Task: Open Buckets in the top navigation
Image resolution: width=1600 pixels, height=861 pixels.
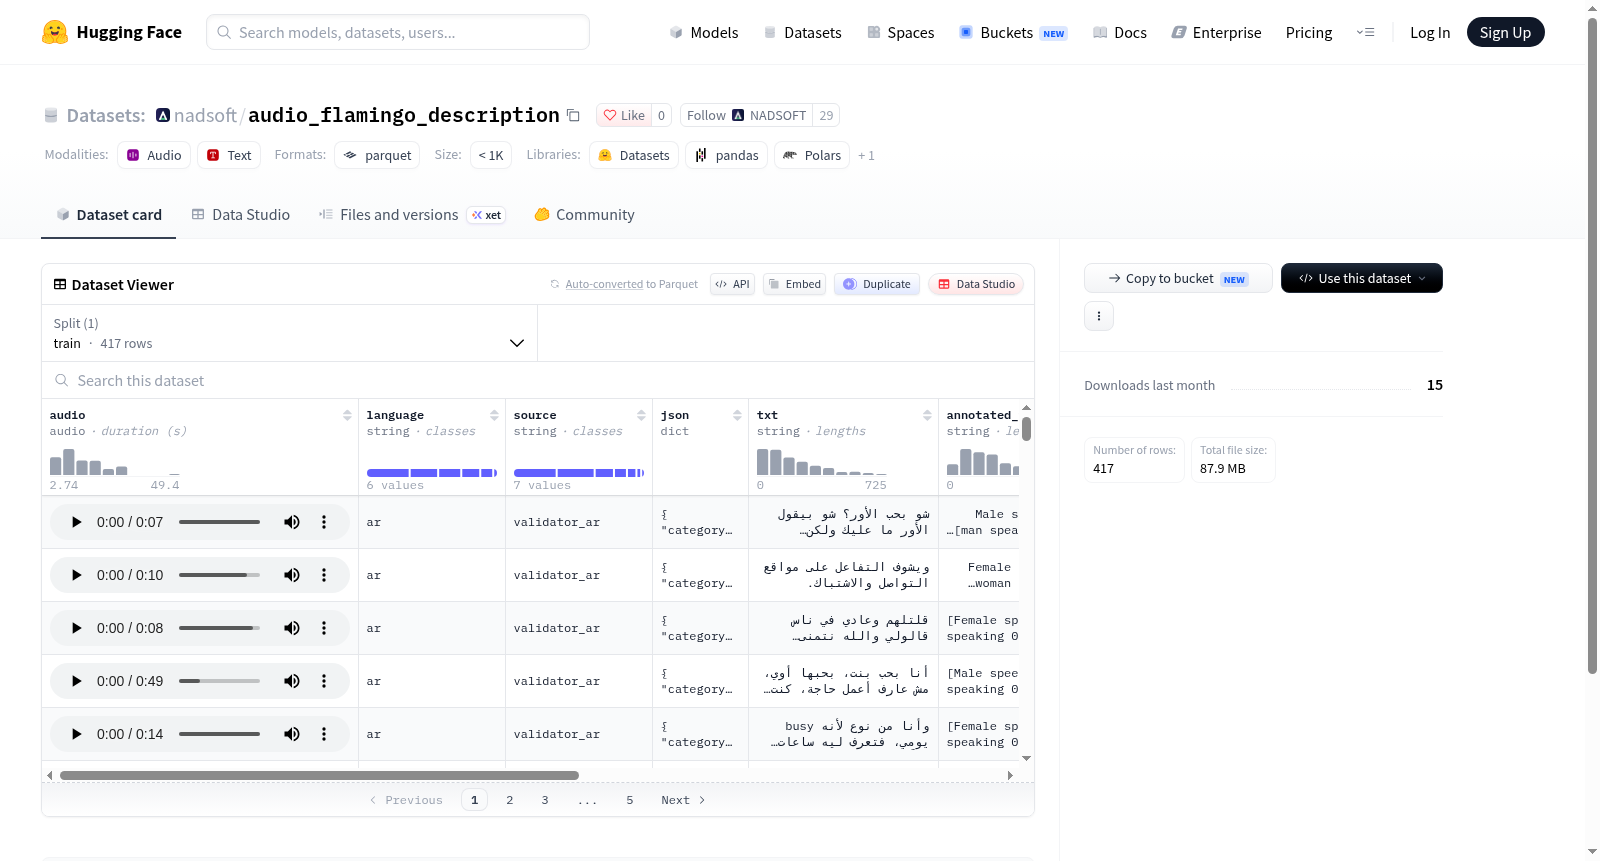Action: point(1013,32)
